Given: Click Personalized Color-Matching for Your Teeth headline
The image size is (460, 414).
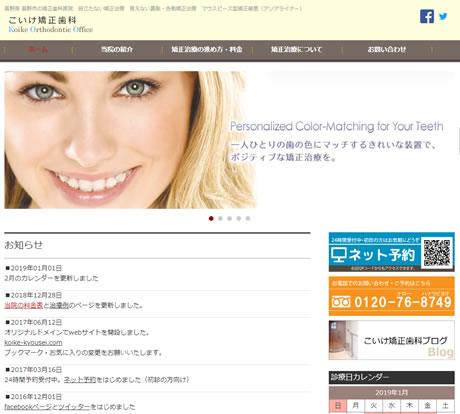Looking at the screenshot, I should (x=337, y=126).
